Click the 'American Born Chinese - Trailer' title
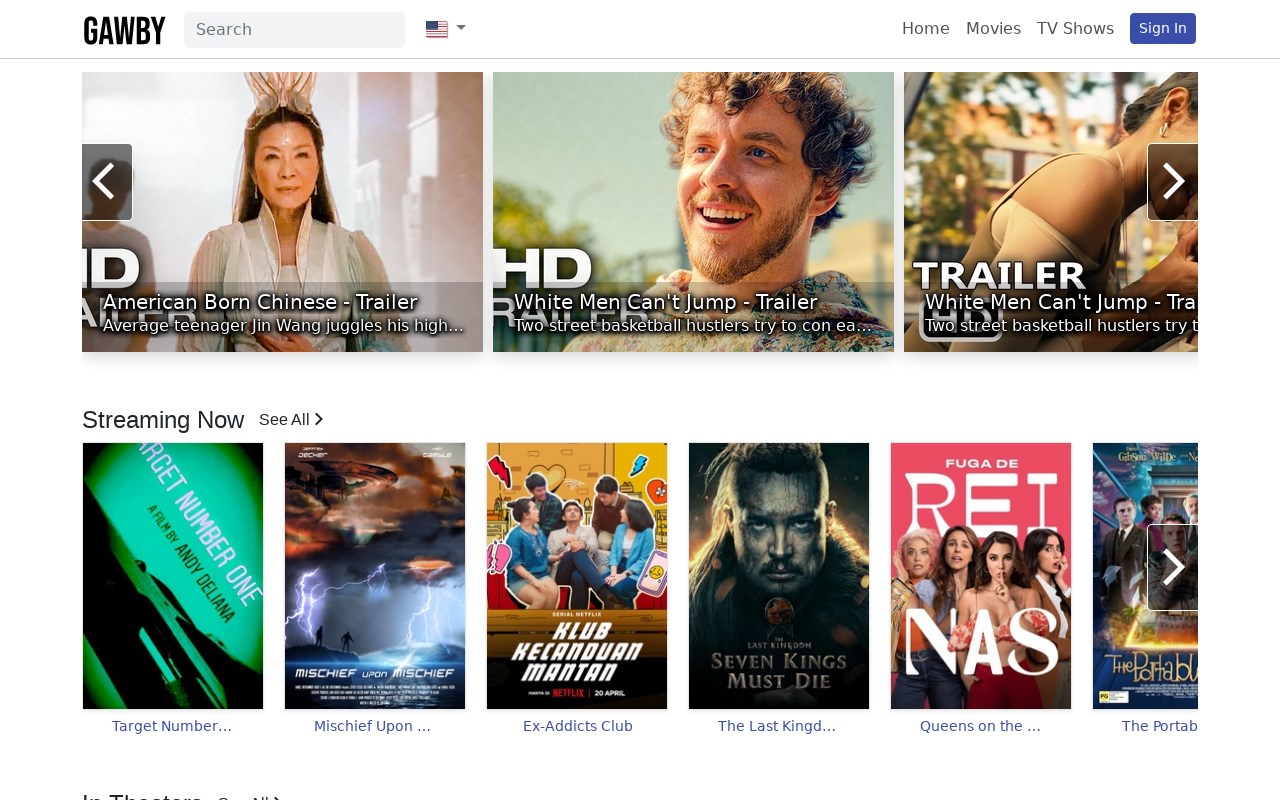The width and height of the screenshot is (1280, 800). click(260, 302)
